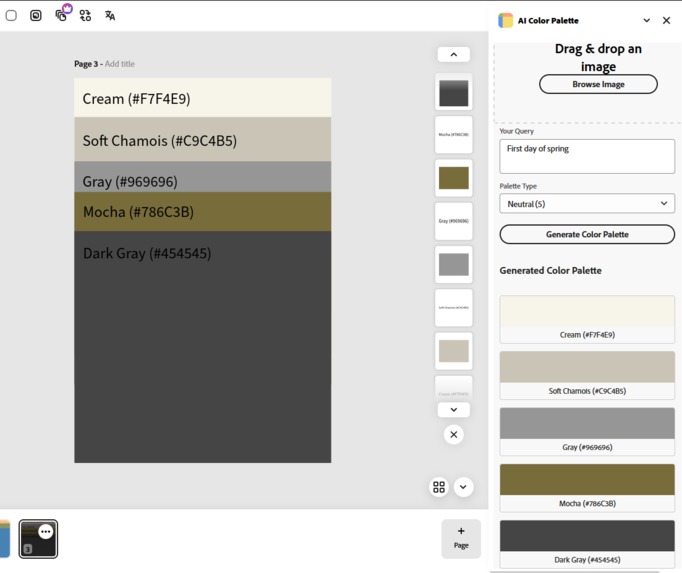This screenshot has height=573, width=682.
Task: Select the previous page thumbnail in filmstrip
Action: [x=4, y=539]
